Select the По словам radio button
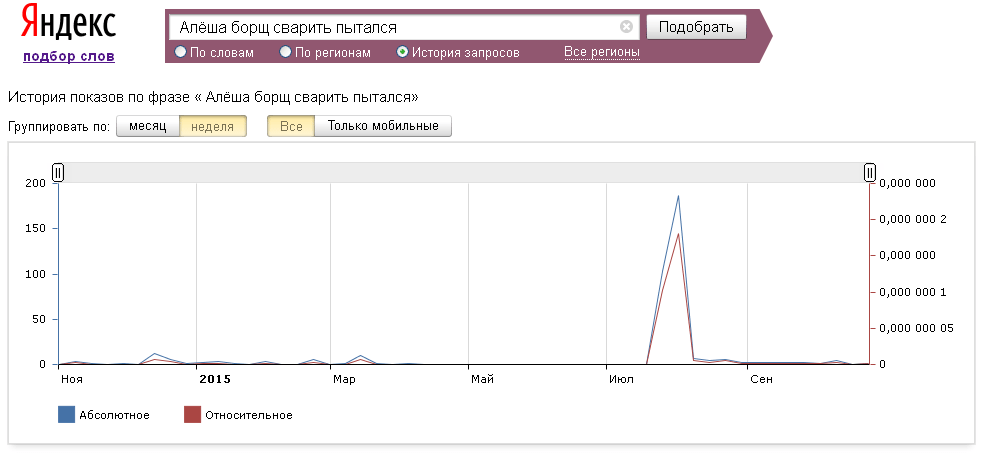Viewport: 981px width, 453px height. [181, 52]
